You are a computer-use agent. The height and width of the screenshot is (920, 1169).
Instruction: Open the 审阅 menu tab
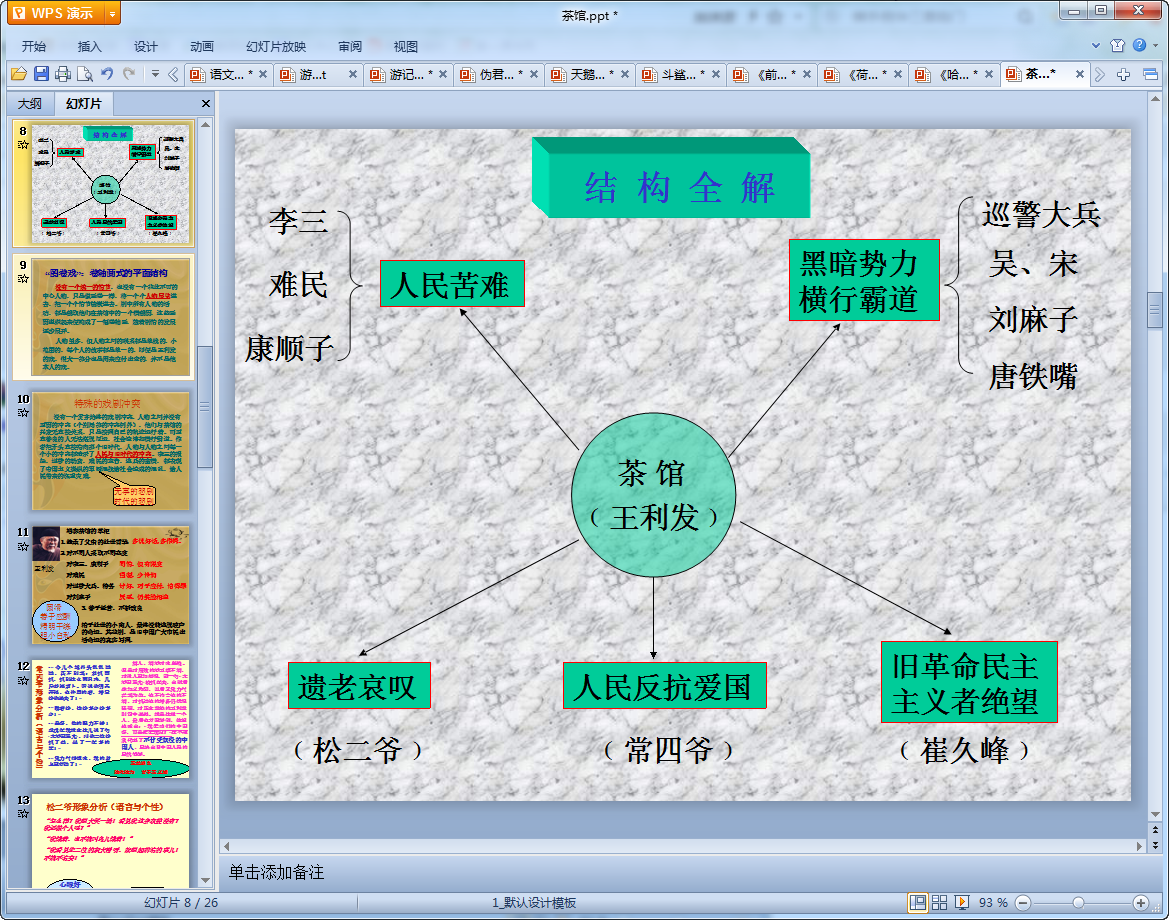point(350,46)
